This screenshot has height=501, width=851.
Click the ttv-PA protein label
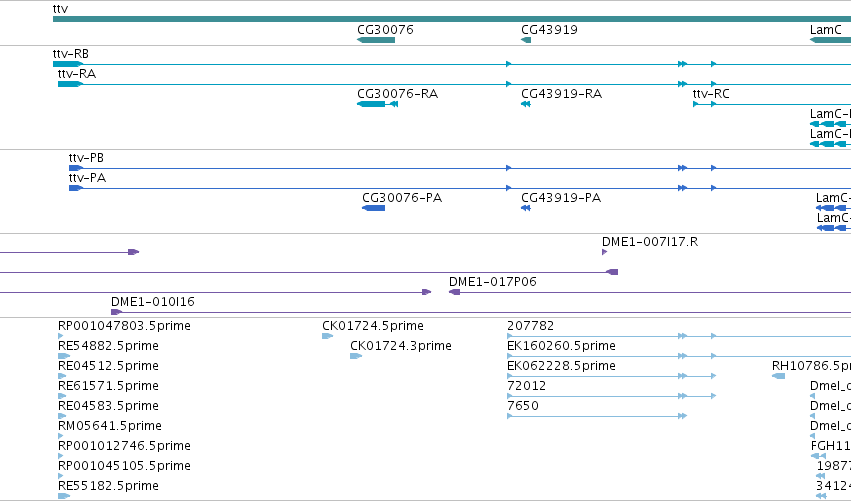87,178
